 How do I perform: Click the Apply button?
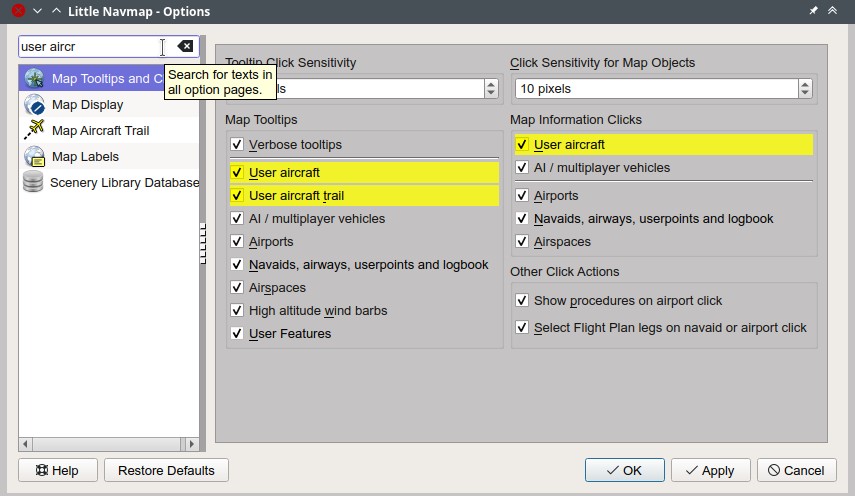(x=711, y=470)
